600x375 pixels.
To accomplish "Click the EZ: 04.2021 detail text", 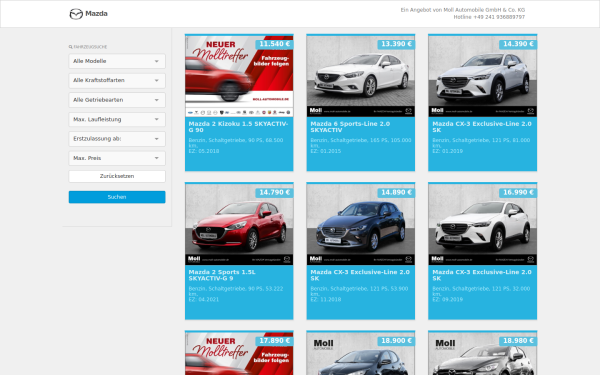I will (204, 300).
